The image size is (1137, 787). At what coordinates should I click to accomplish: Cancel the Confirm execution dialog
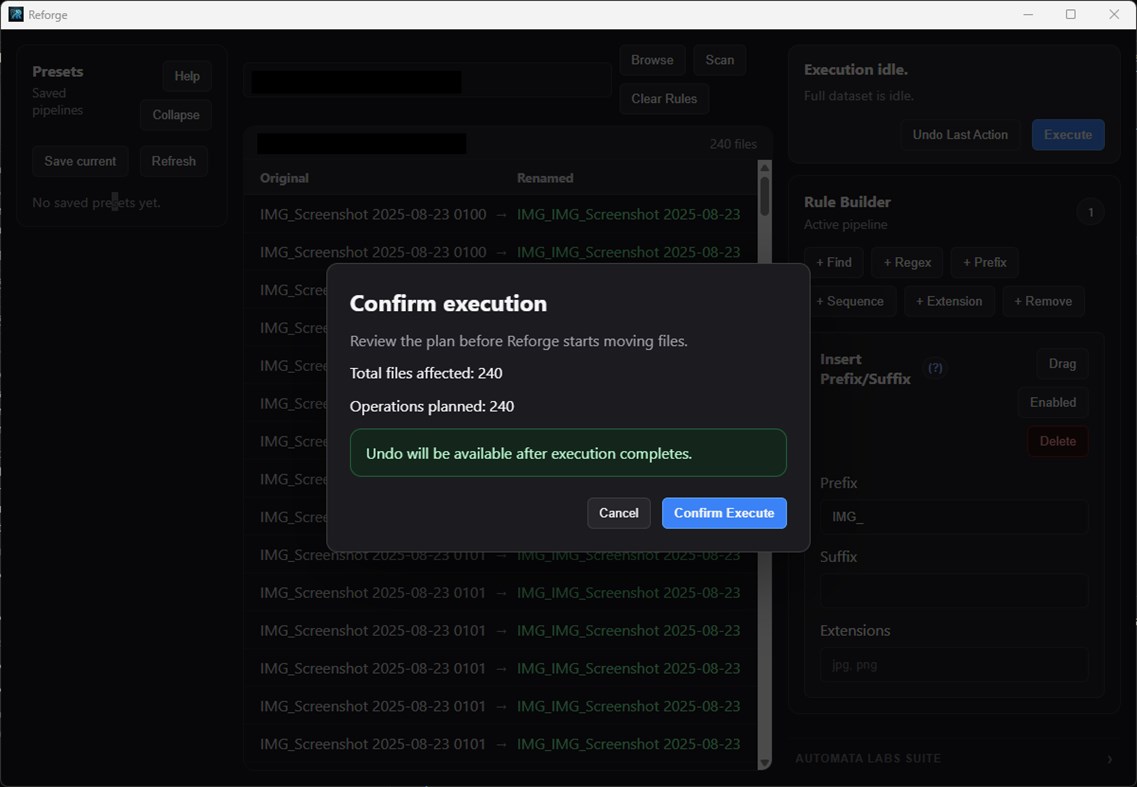618,513
